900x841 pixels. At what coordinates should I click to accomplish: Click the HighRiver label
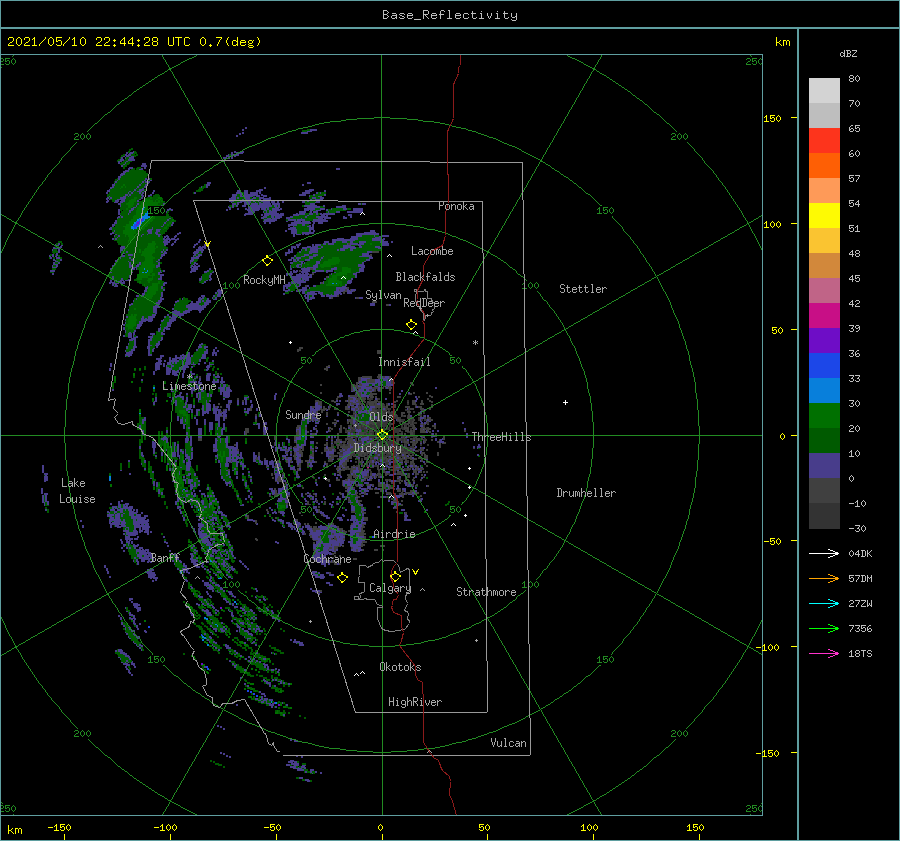pos(415,702)
